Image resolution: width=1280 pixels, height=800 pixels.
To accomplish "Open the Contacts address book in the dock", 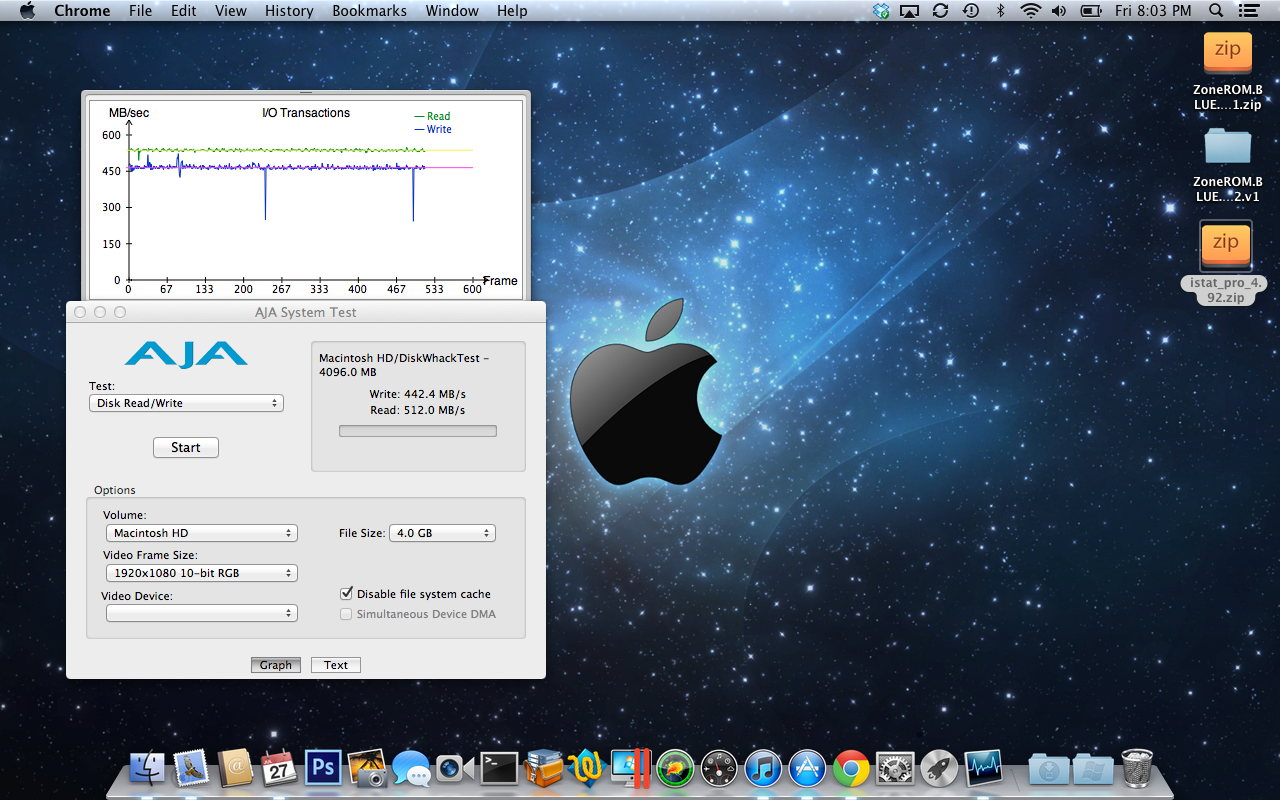I will [x=235, y=768].
